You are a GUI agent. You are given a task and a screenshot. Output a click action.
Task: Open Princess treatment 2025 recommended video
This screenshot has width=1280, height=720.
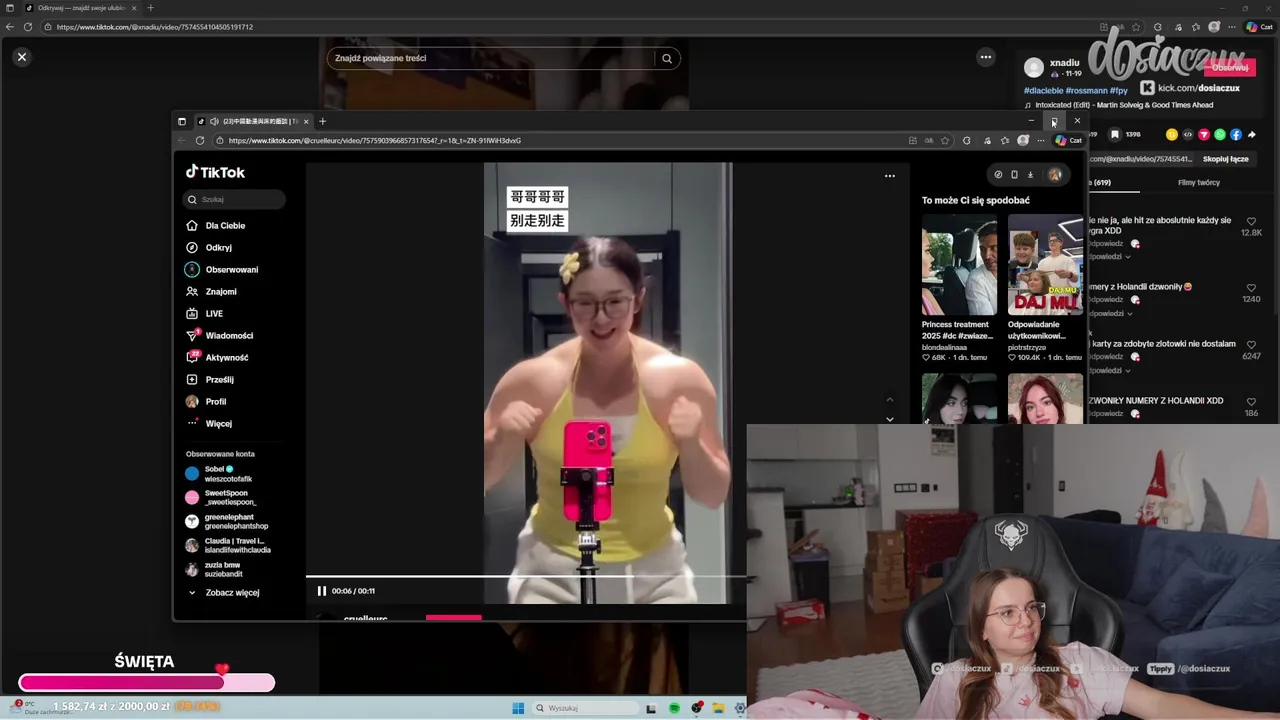coord(959,265)
